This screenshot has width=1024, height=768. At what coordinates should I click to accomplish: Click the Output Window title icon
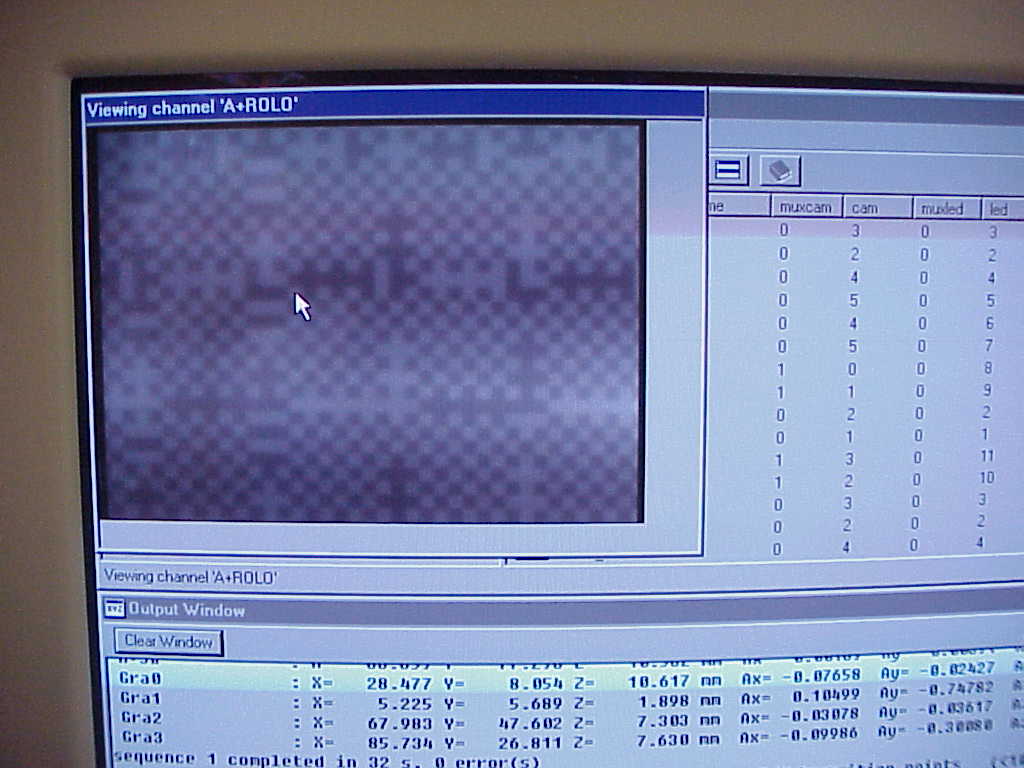115,609
